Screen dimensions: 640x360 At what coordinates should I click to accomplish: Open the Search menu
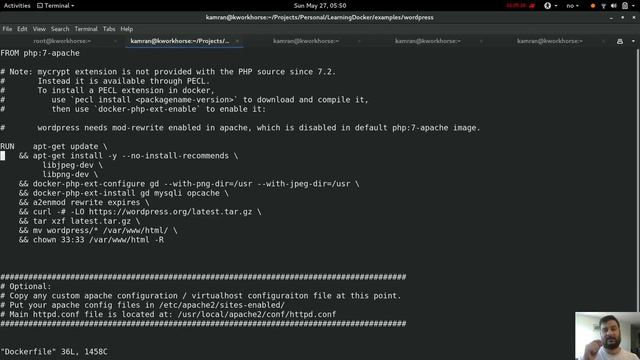pos(60,29)
